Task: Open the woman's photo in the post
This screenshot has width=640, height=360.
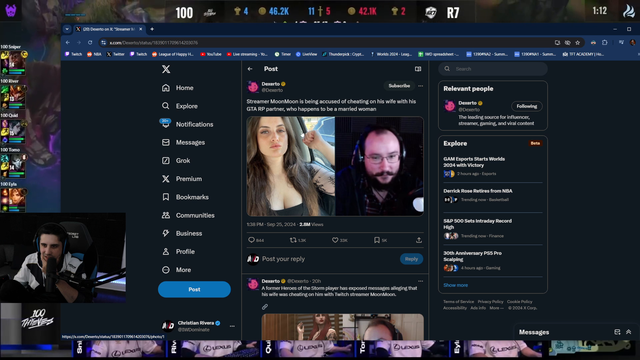Action: (291, 166)
